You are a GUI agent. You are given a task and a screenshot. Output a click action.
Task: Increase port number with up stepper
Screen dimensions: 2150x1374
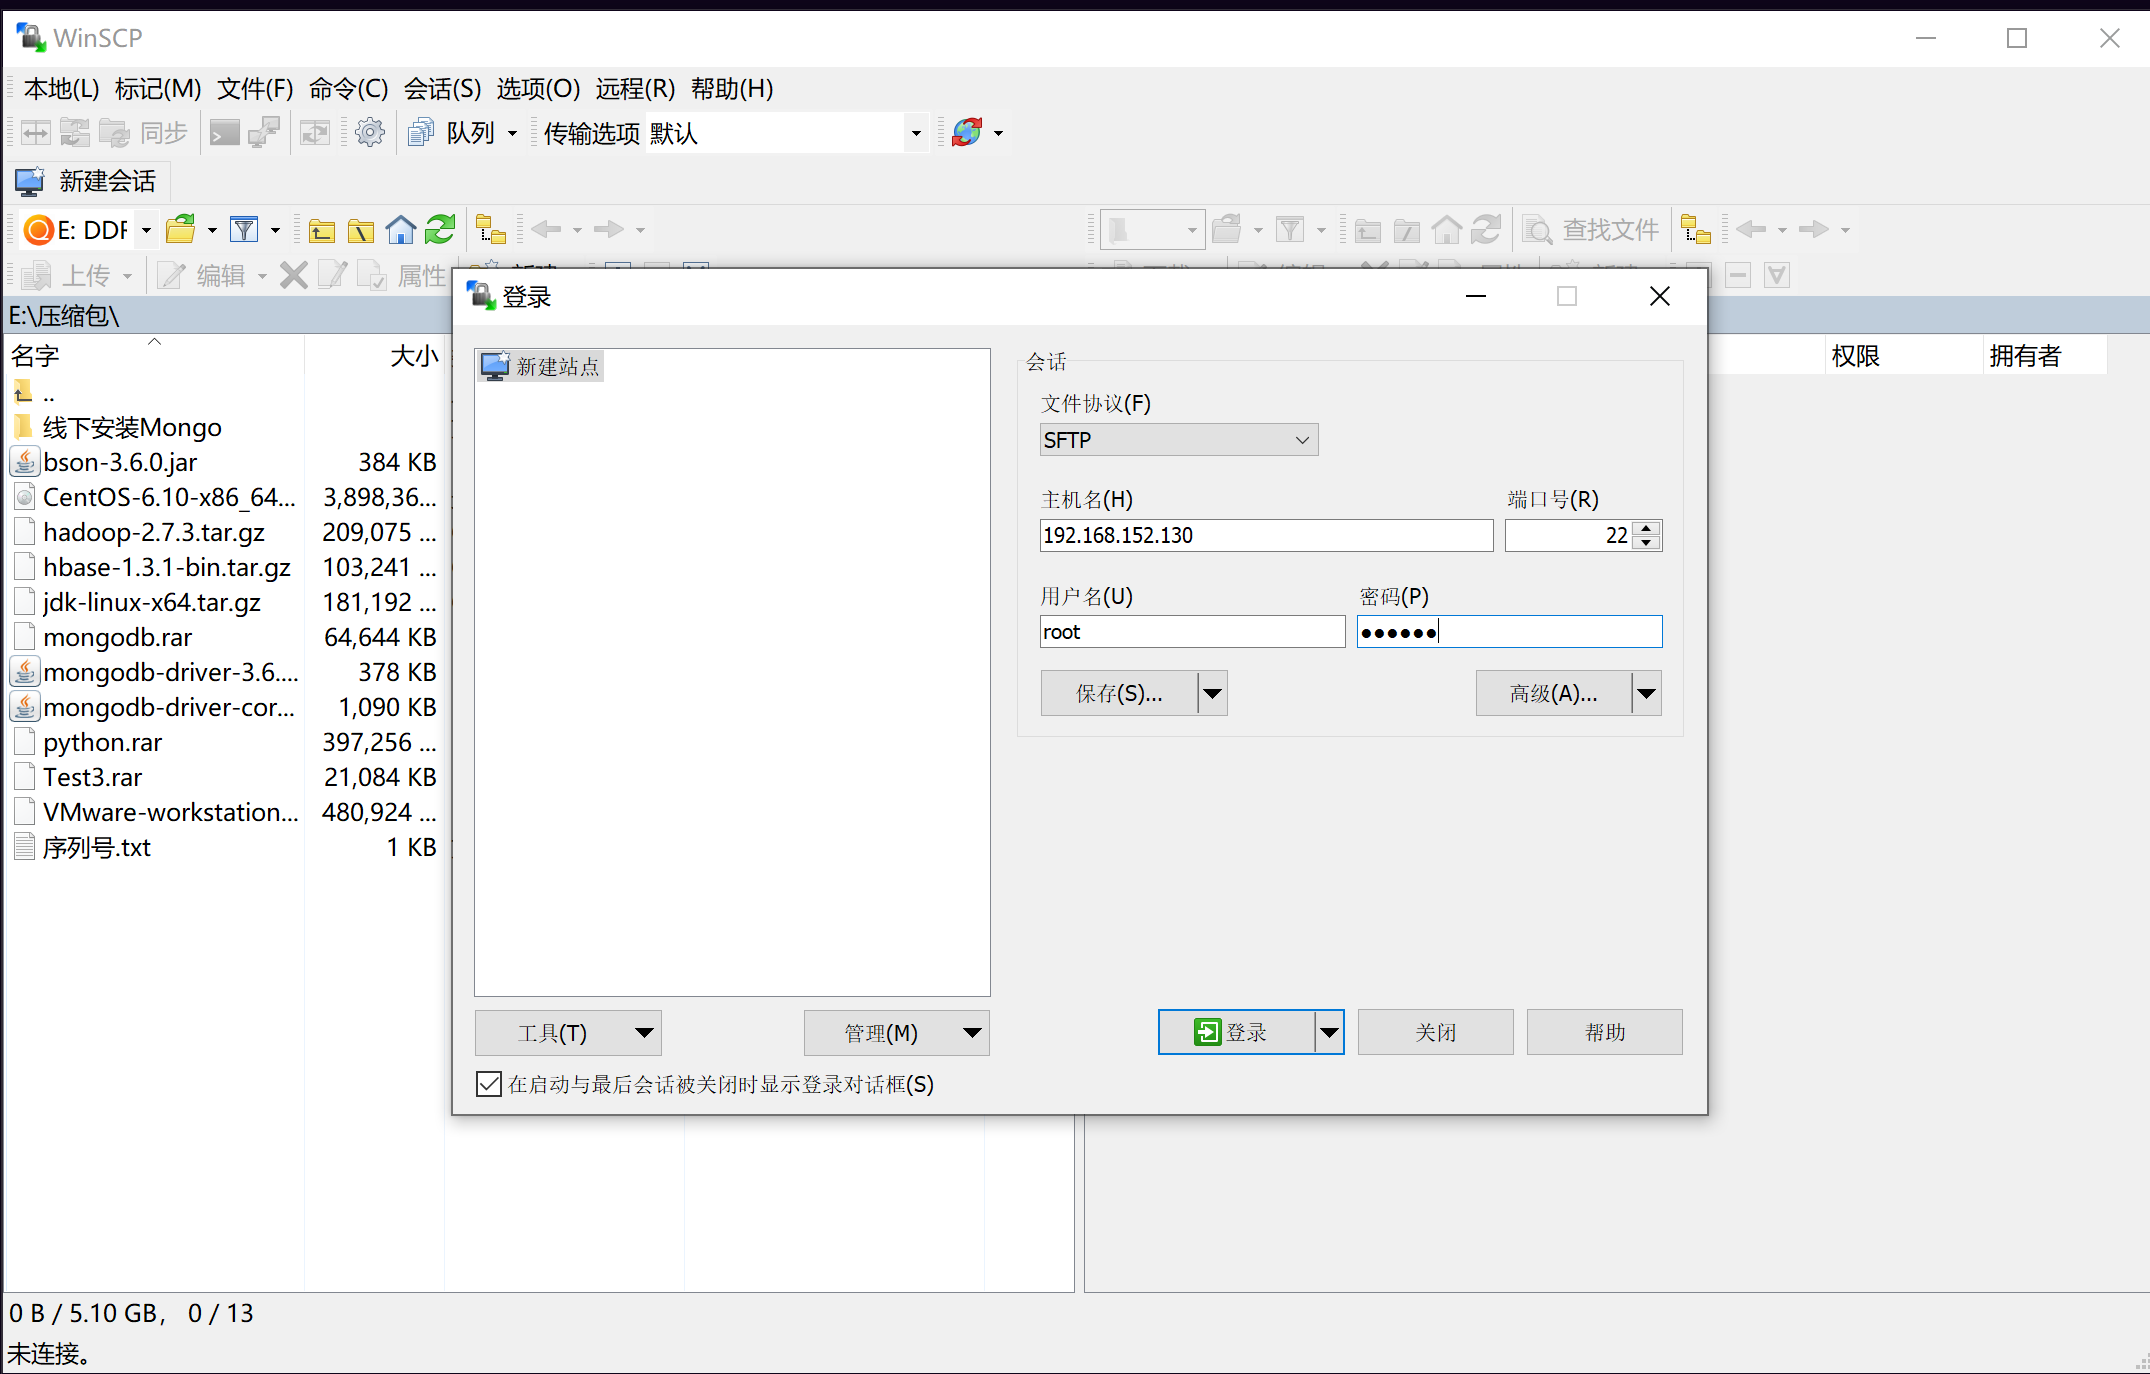[1646, 527]
